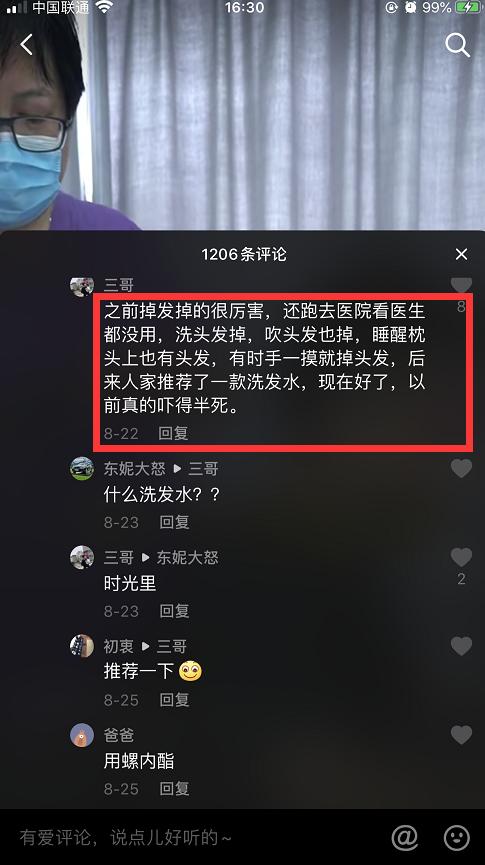The width and height of the screenshot is (485, 865).
Task: Close the 1206条评论 comments panel
Action: [461, 254]
